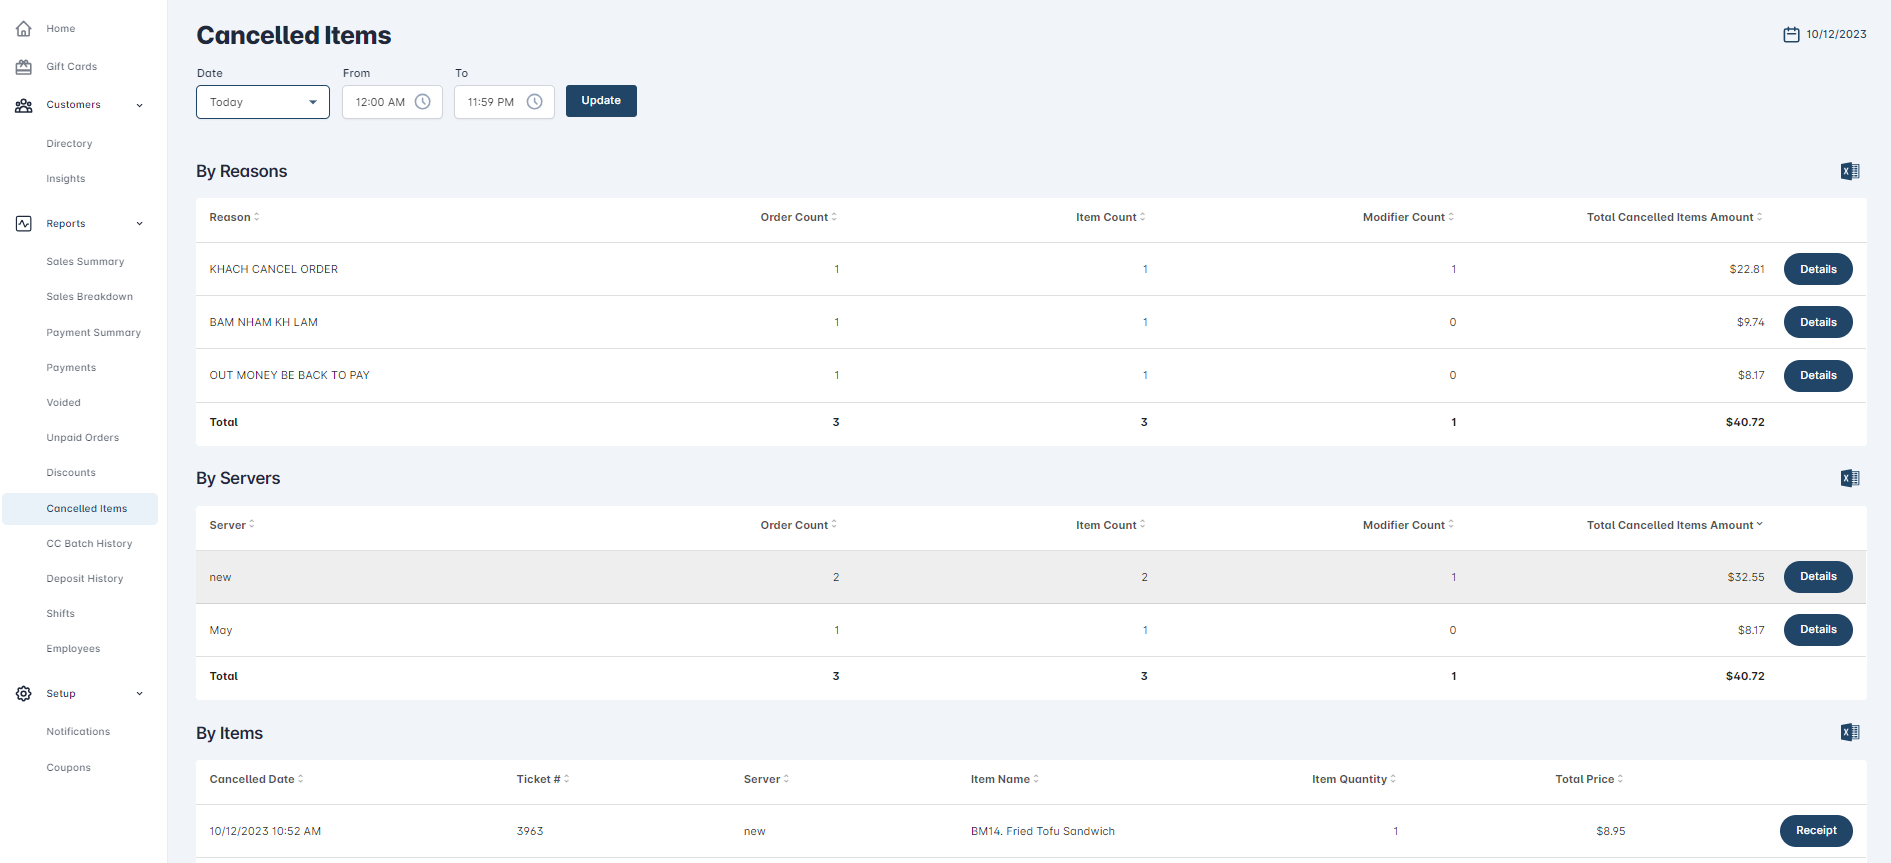Sort servers by Total Cancelled Items Amount
The image size is (1891, 863).
(1674, 525)
